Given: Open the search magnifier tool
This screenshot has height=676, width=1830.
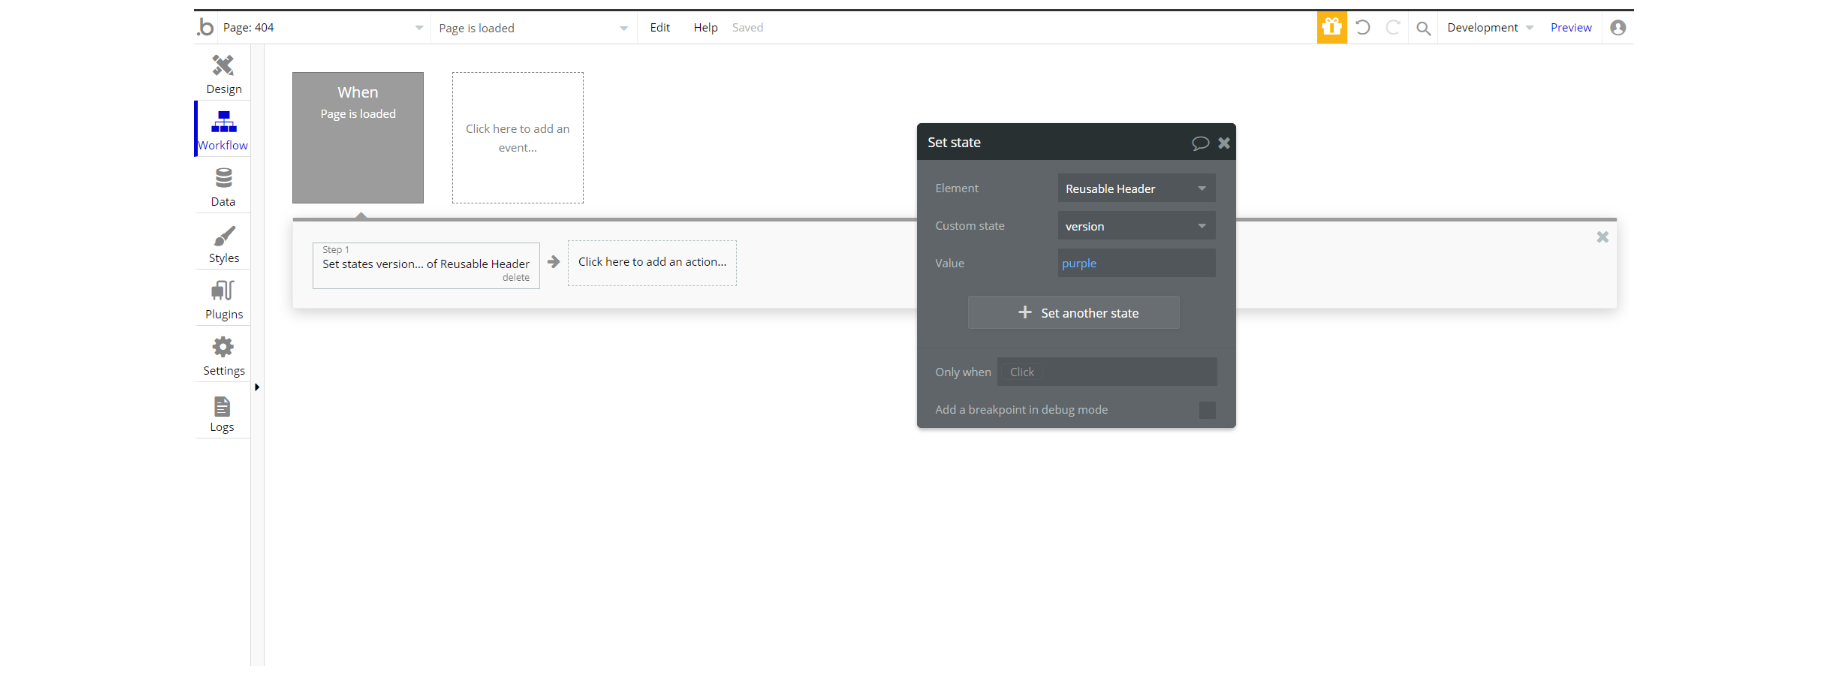Looking at the screenshot, I should point(1423,28).
